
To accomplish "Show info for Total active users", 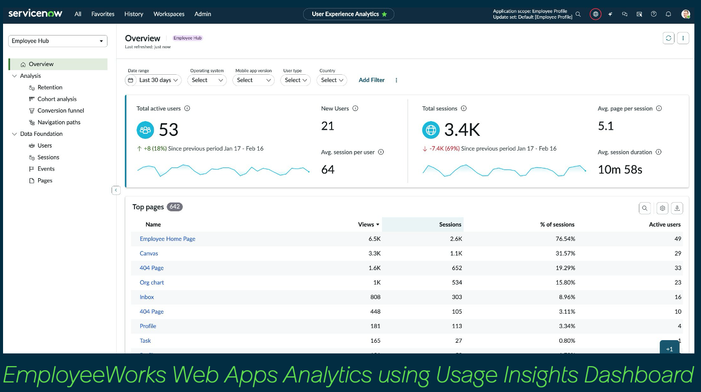I will pyautogui.click(x=187, y=109).
